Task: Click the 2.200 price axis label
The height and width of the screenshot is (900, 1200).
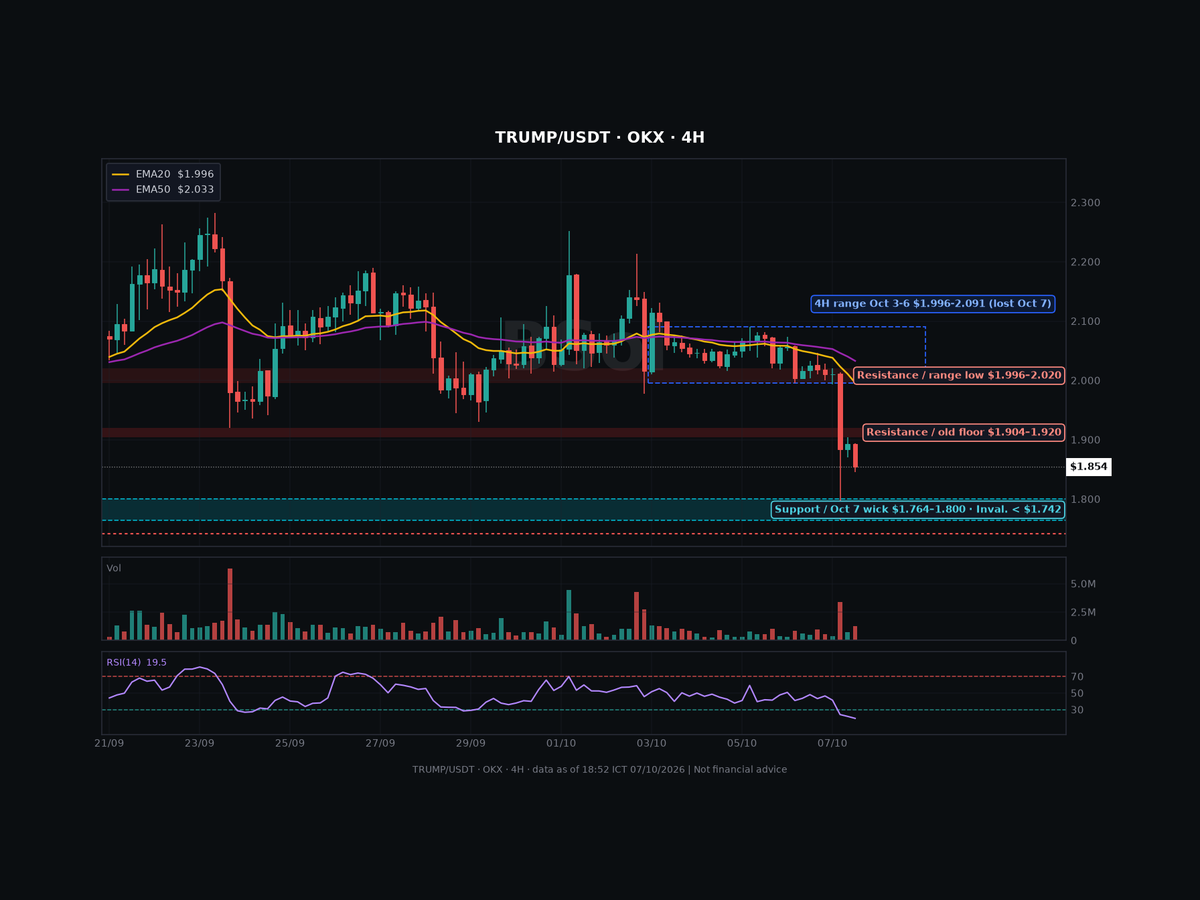Action: click(1085, 262)
